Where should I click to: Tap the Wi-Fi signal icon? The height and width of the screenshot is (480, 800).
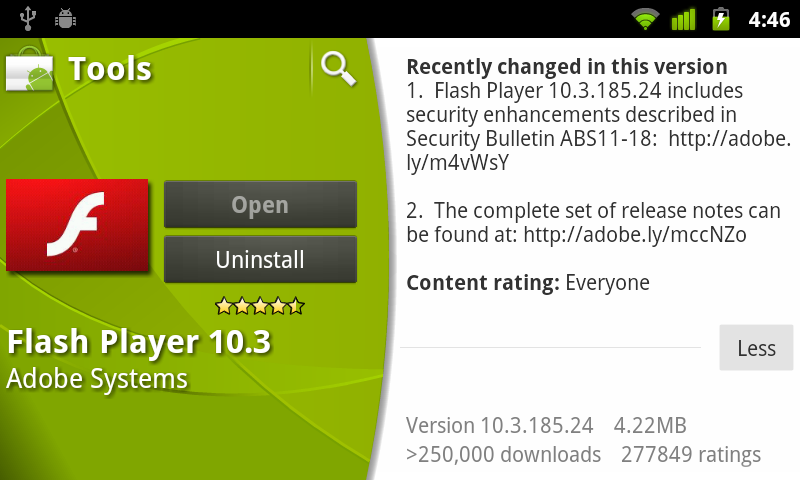(x=645, y=19)
